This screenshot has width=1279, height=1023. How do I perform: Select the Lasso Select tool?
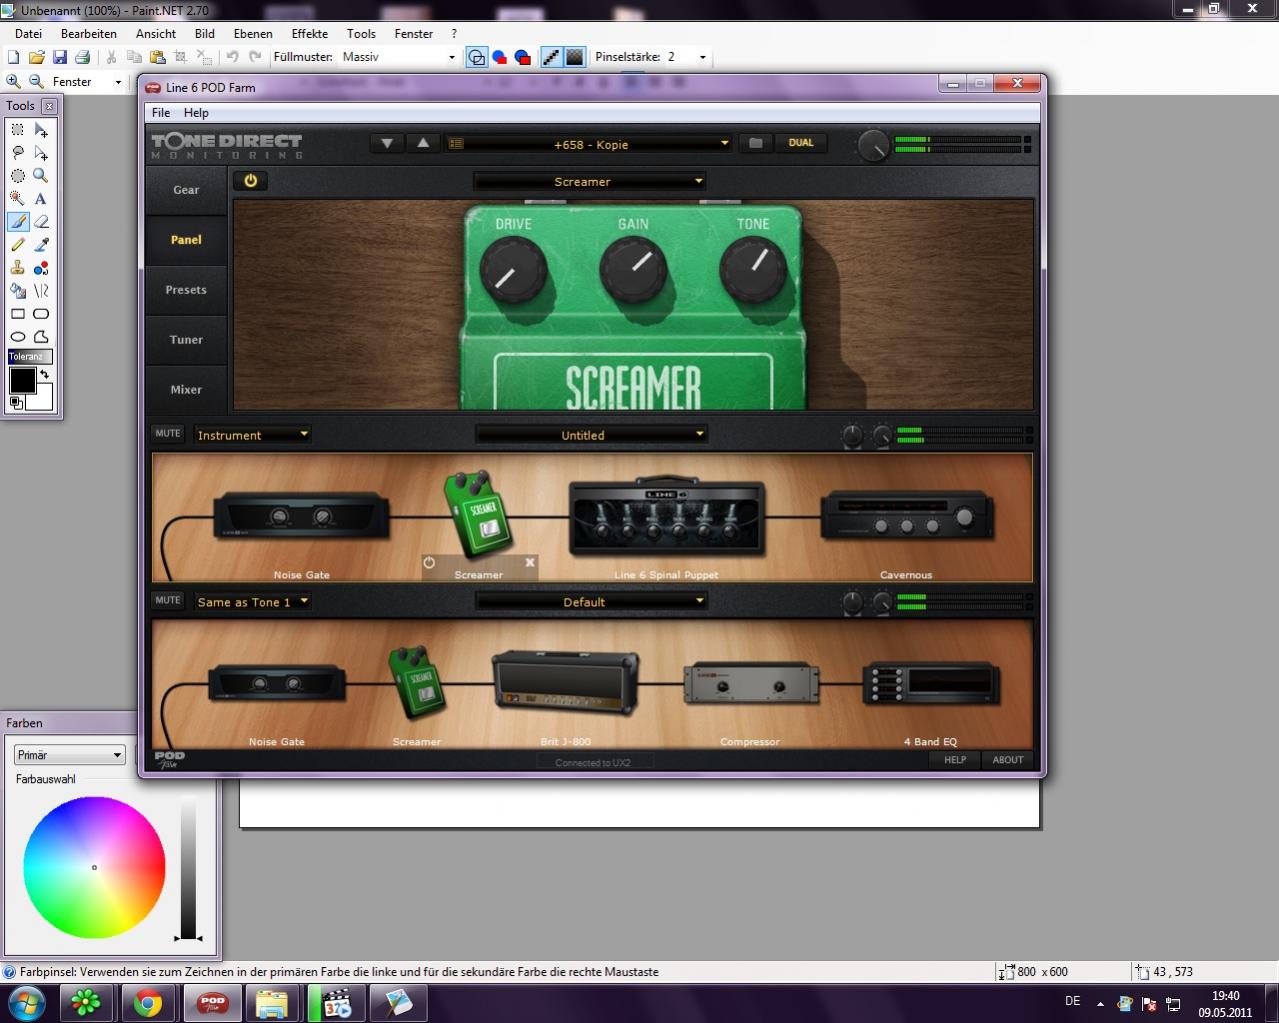point(17,153)
